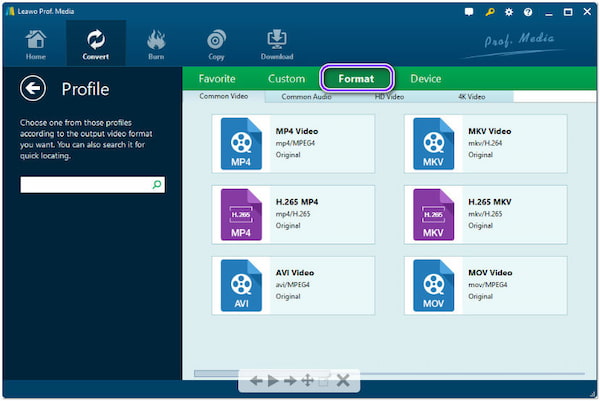Click the avi/MPEG4 codec text

(293, 285)
